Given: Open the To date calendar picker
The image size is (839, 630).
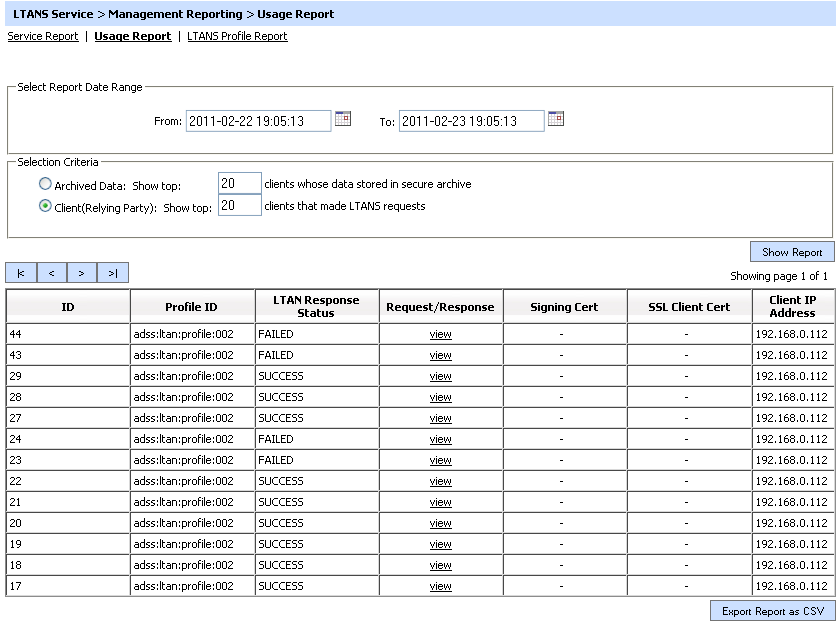Looking at the screenshot, I should [556, 119].
